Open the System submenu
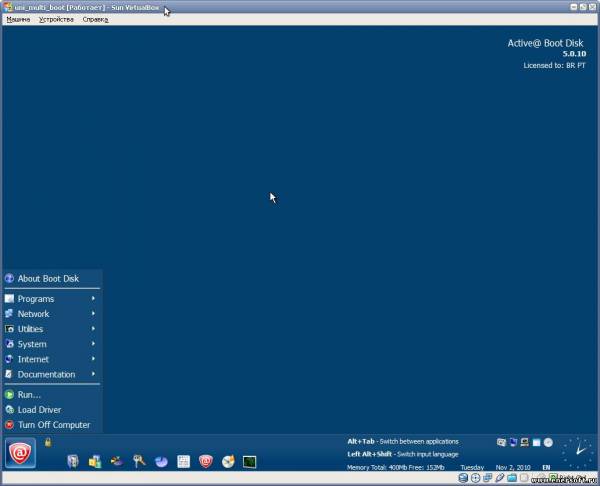 coord(52,344)
